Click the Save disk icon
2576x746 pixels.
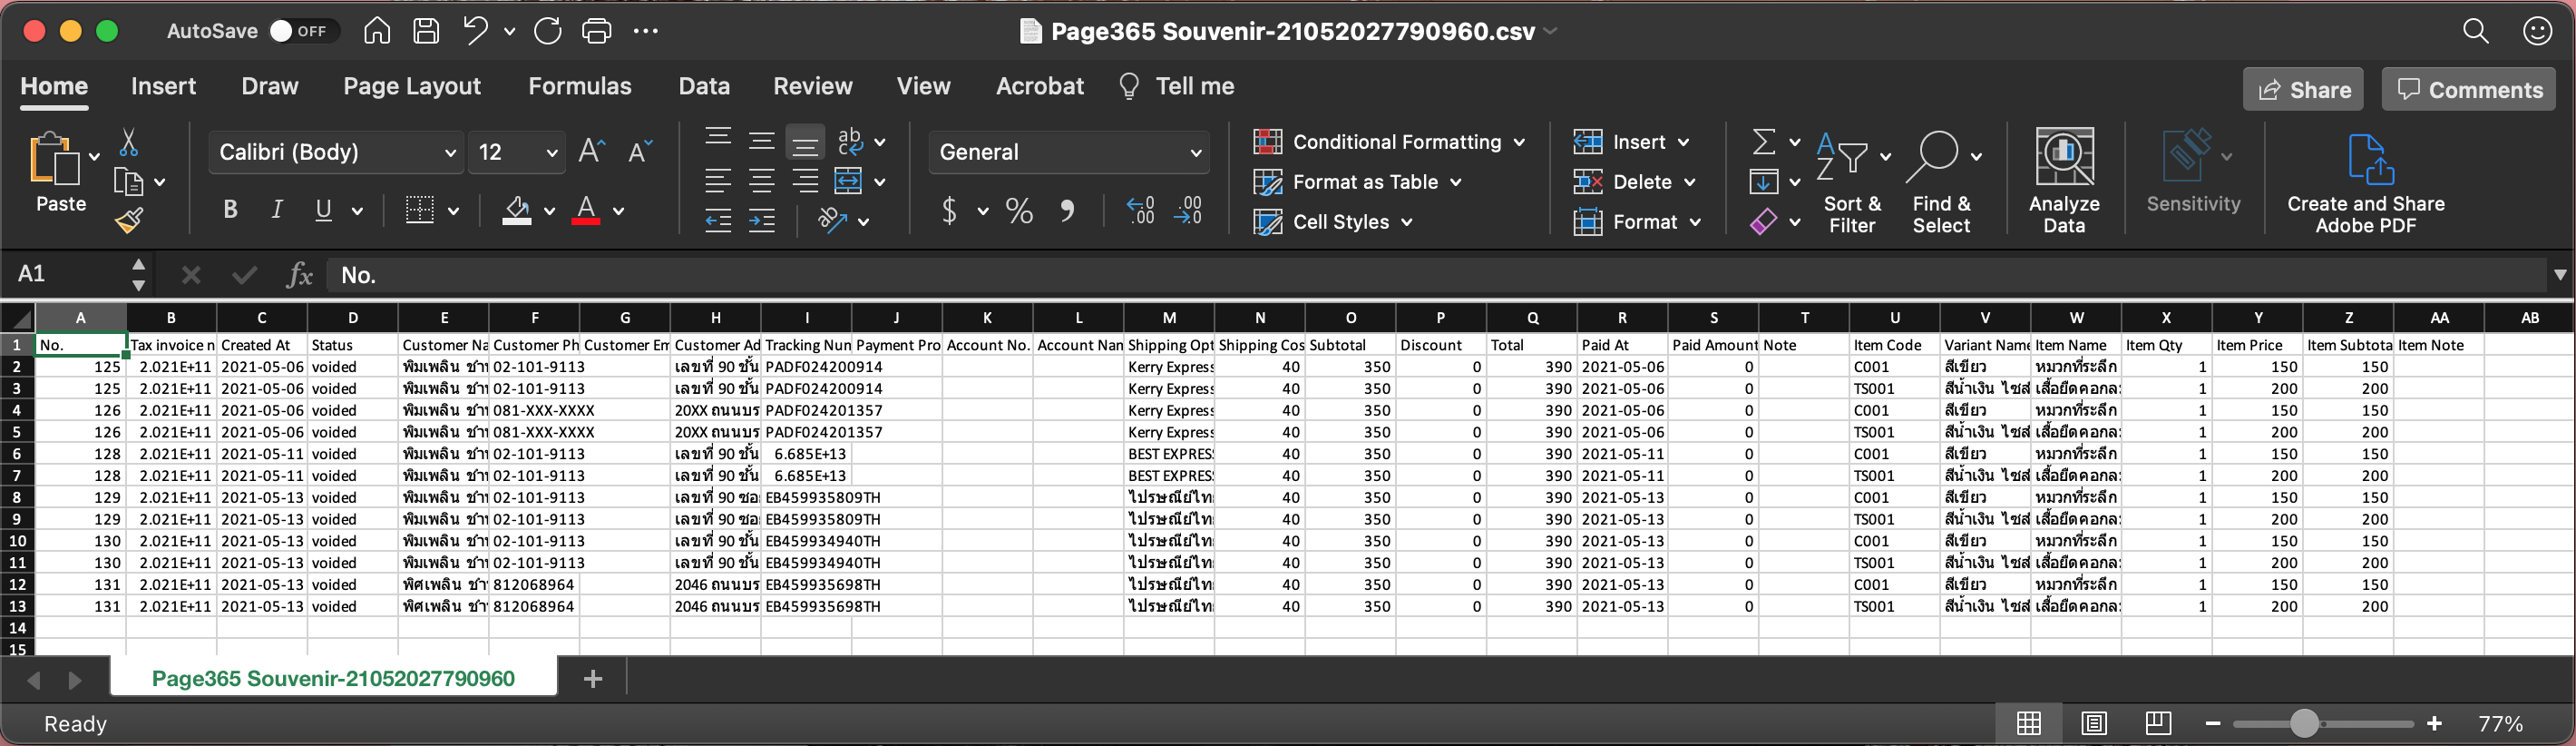coord(426,31)
